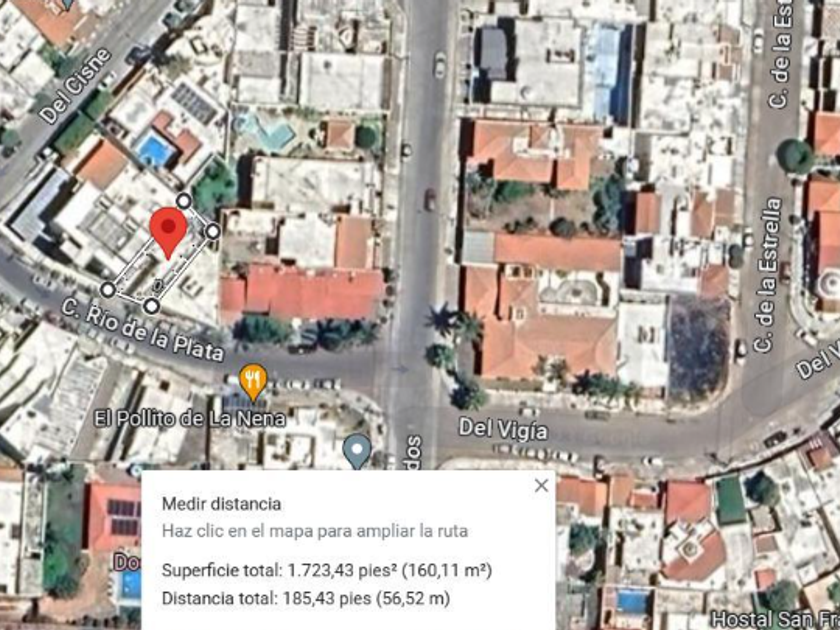Click the 0 distance label on the measurement line
The width and height of the screenshot is (840, 630).
pos(157,286)
